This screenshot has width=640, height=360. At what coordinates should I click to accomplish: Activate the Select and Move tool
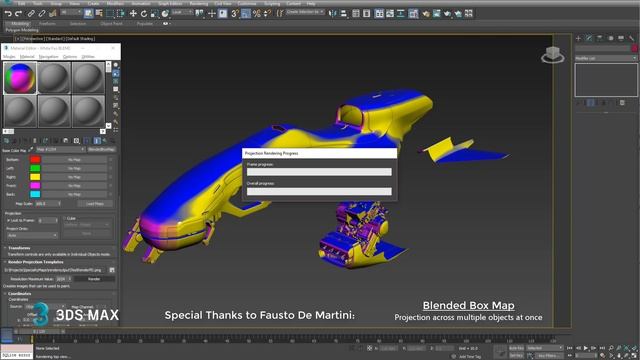[x=133, y=13]
